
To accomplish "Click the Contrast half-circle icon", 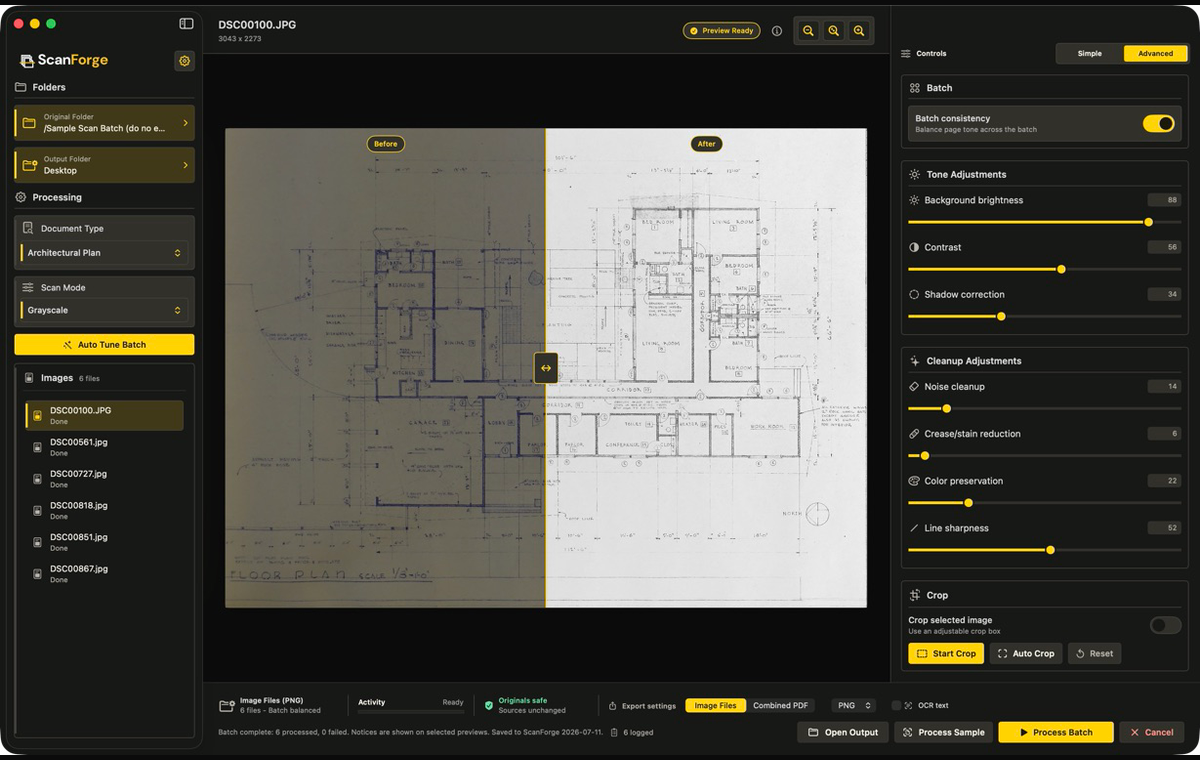I will tap(914, 247).
